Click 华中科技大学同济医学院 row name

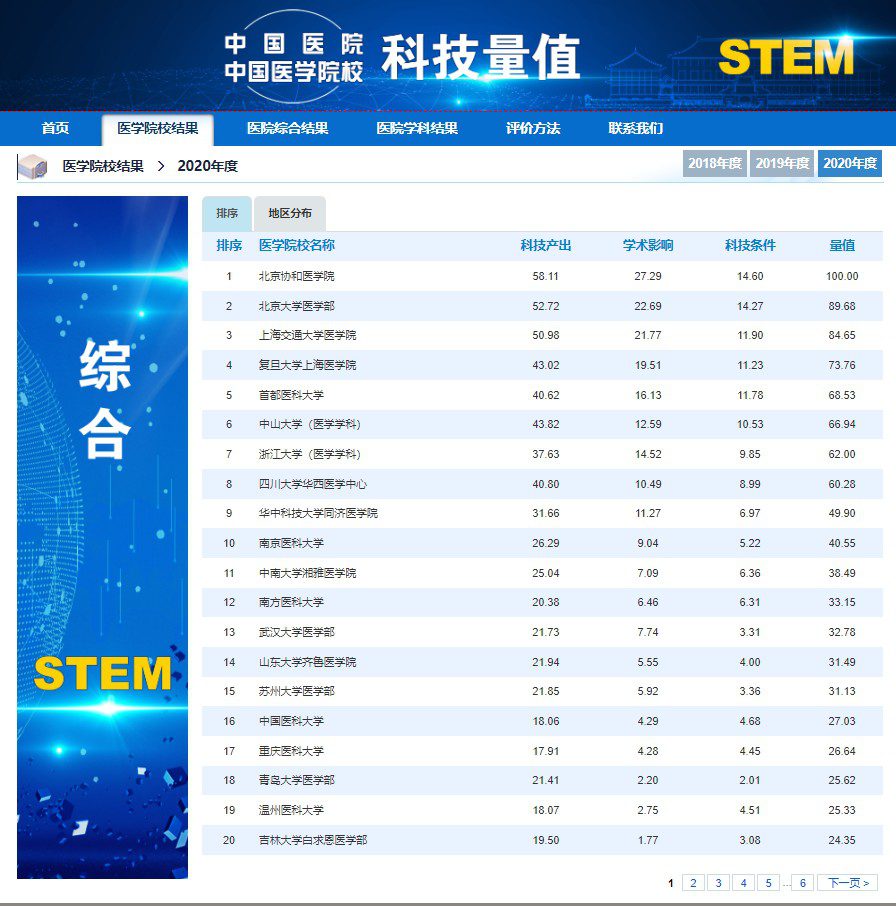(x=318, y=513)
